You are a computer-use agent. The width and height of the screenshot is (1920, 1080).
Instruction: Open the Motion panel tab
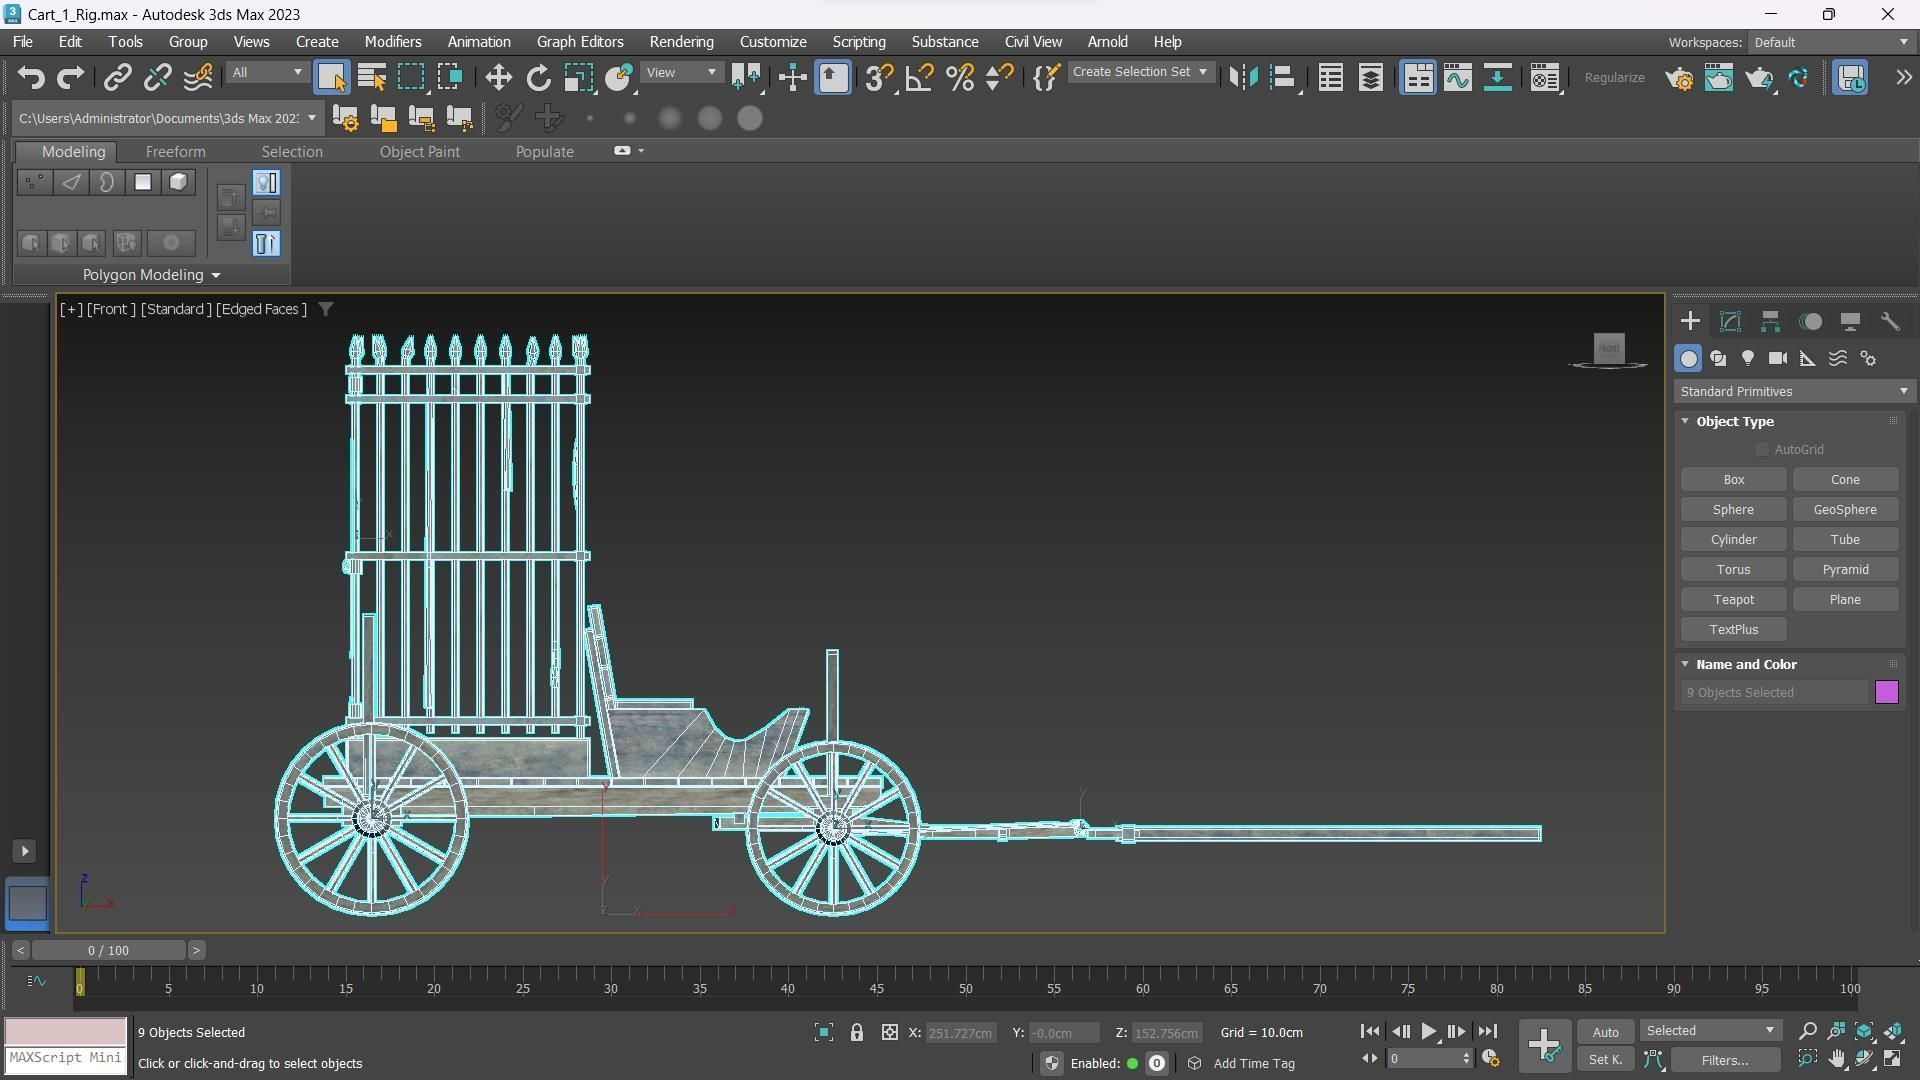[x=1810, y=322]
